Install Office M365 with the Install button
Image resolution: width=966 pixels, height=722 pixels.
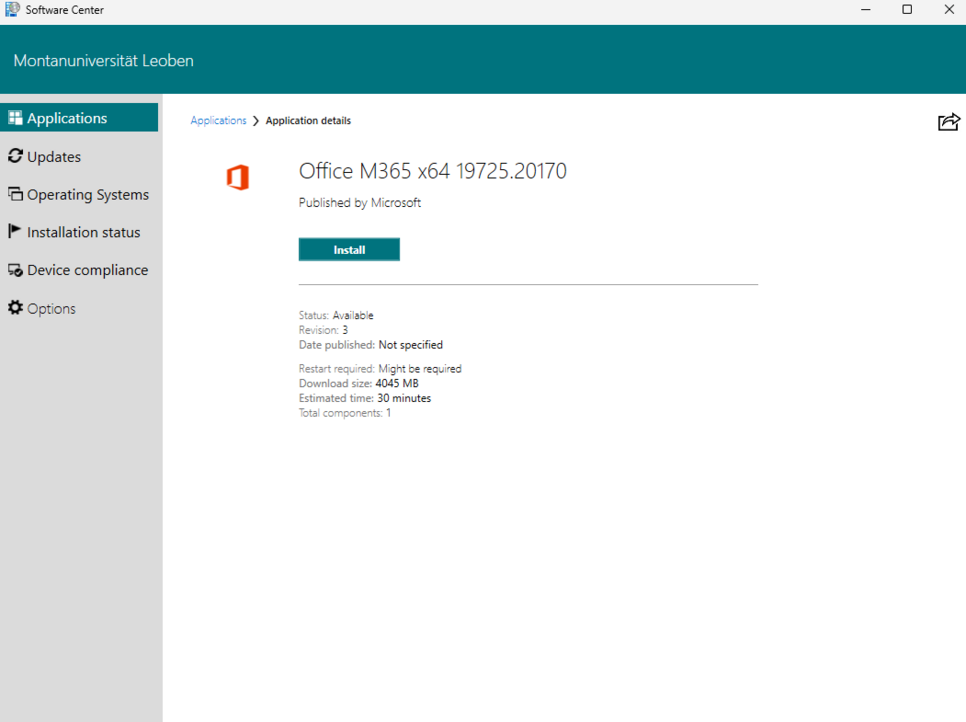[349, 249]
